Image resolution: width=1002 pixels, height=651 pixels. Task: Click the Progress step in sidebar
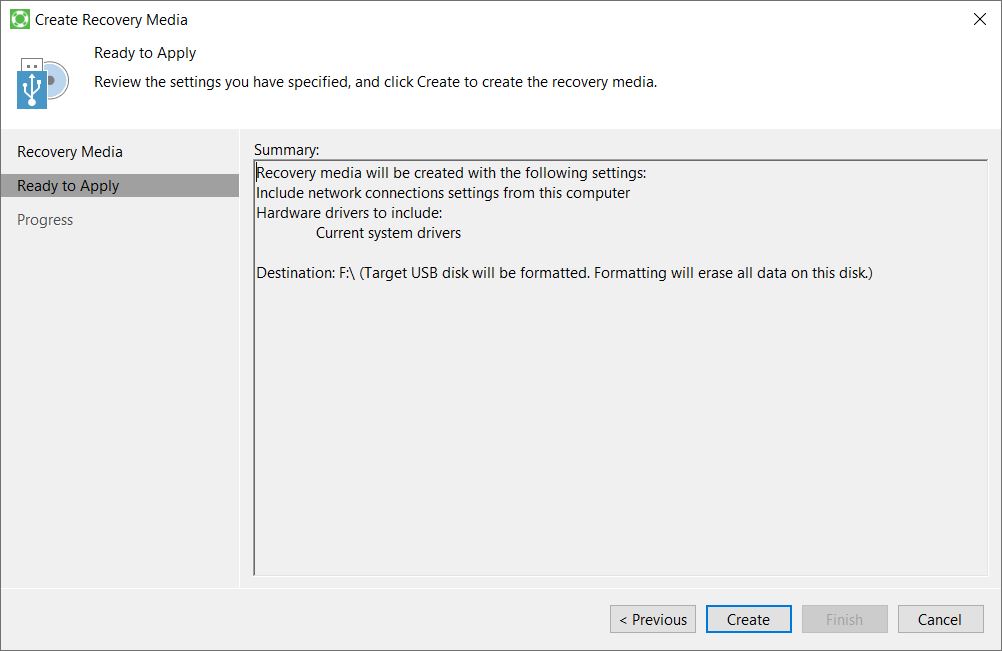coord(45,220)
